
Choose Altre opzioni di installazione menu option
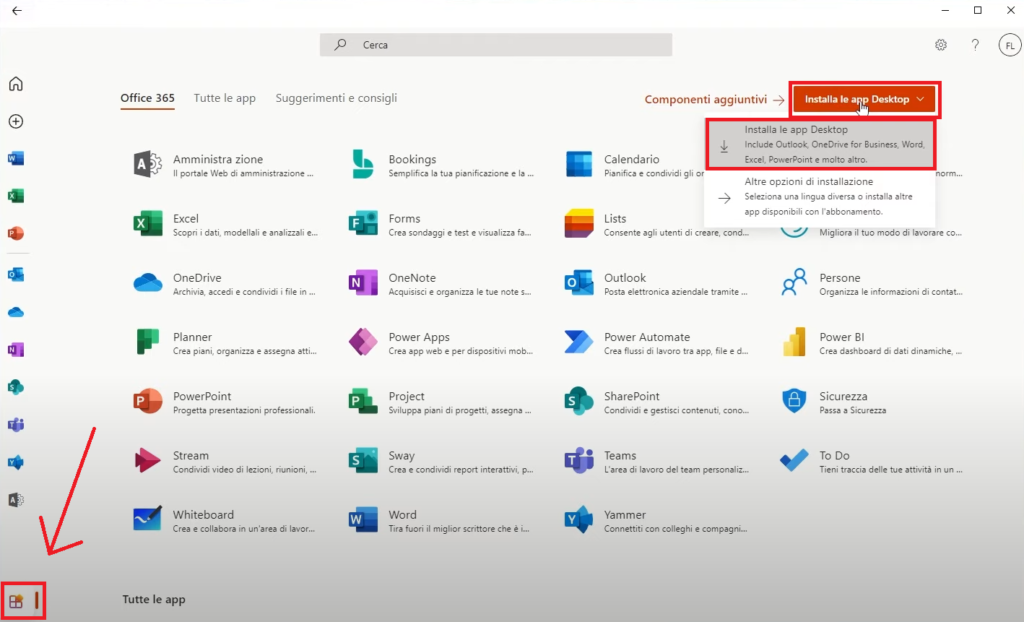(820, 197)
